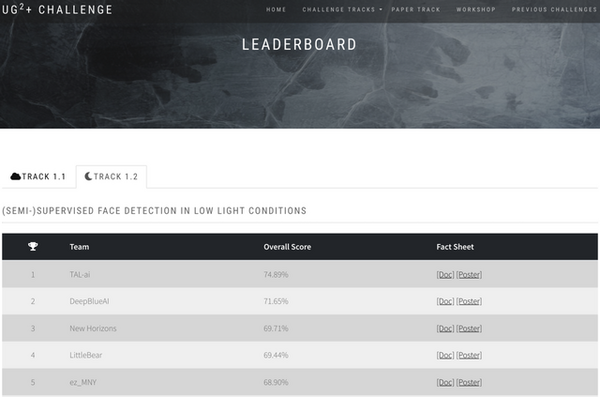Click the Overall Score column header

(287, 247)
